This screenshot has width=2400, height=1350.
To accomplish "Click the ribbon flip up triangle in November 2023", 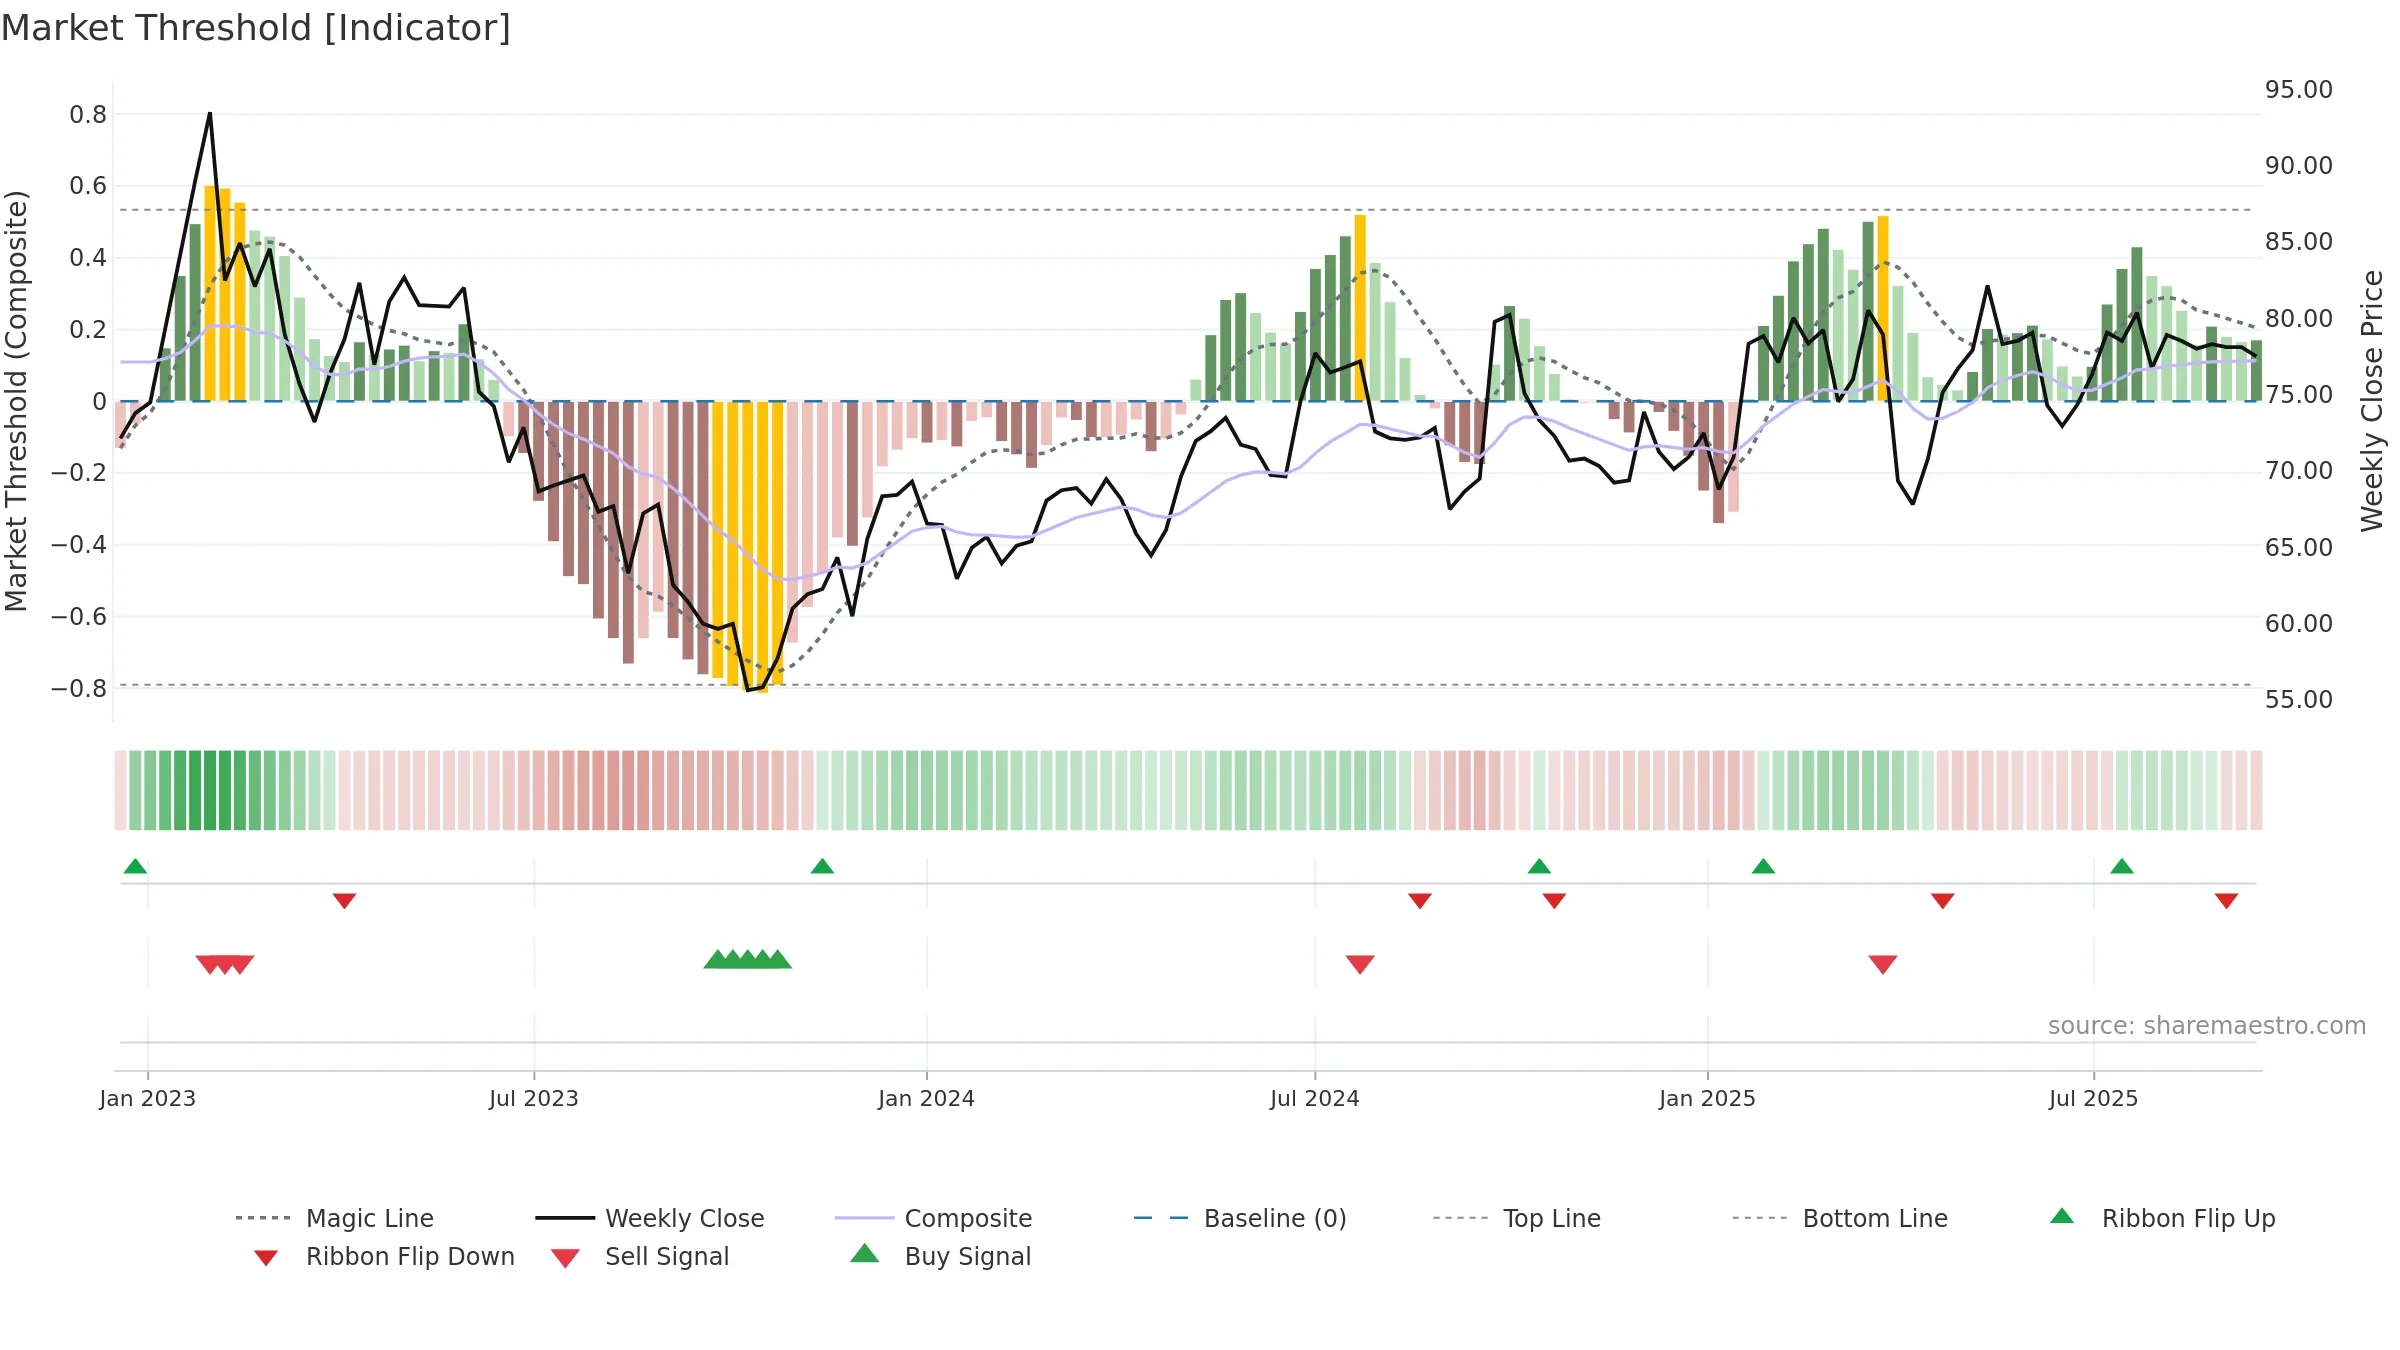I will point(822,866).
